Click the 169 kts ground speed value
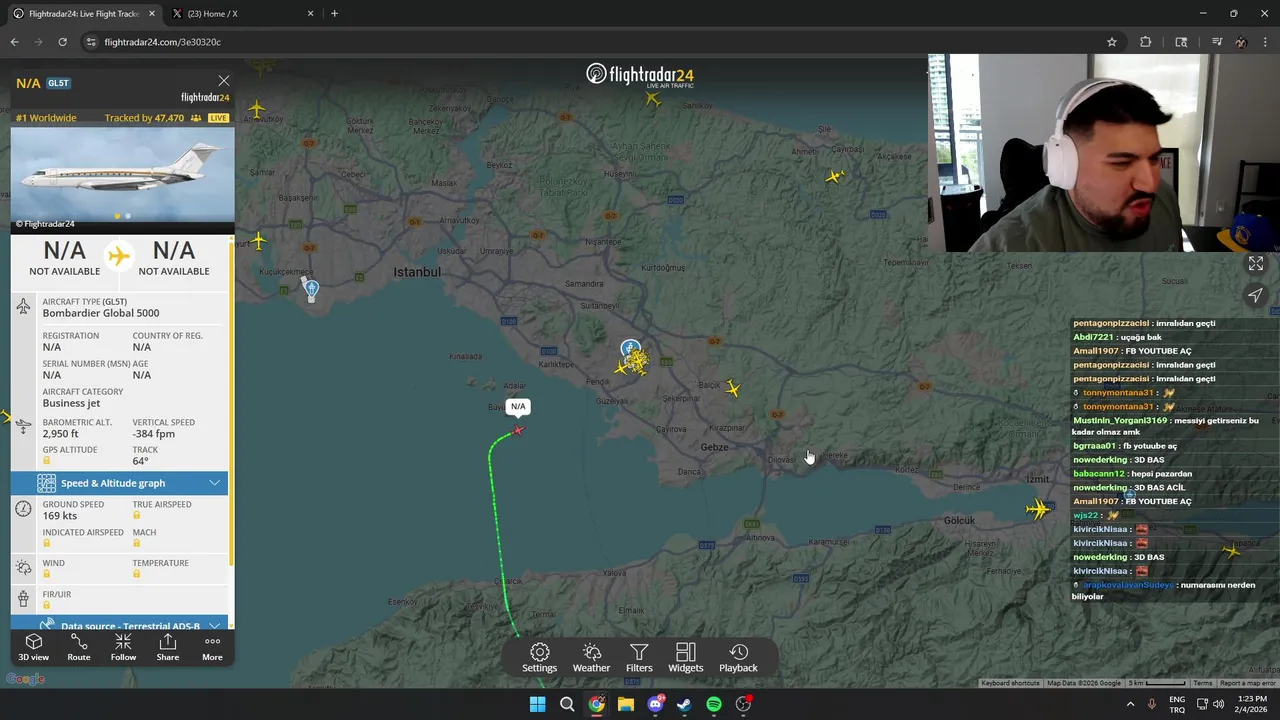The height and width of the screenshot is (720, 1280). click(59, 516)
